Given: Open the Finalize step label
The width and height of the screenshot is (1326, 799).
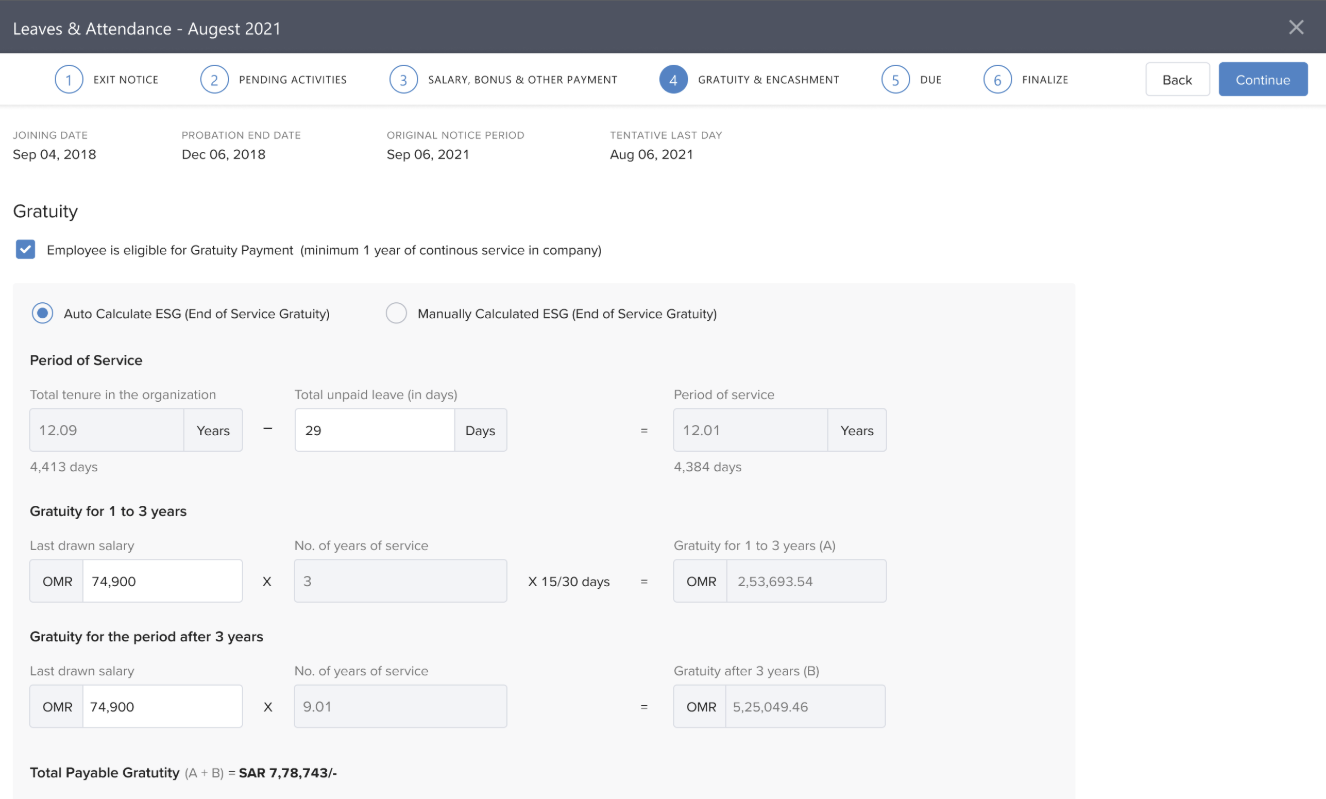Looking at the screenshot, I should pos(1045,80).
